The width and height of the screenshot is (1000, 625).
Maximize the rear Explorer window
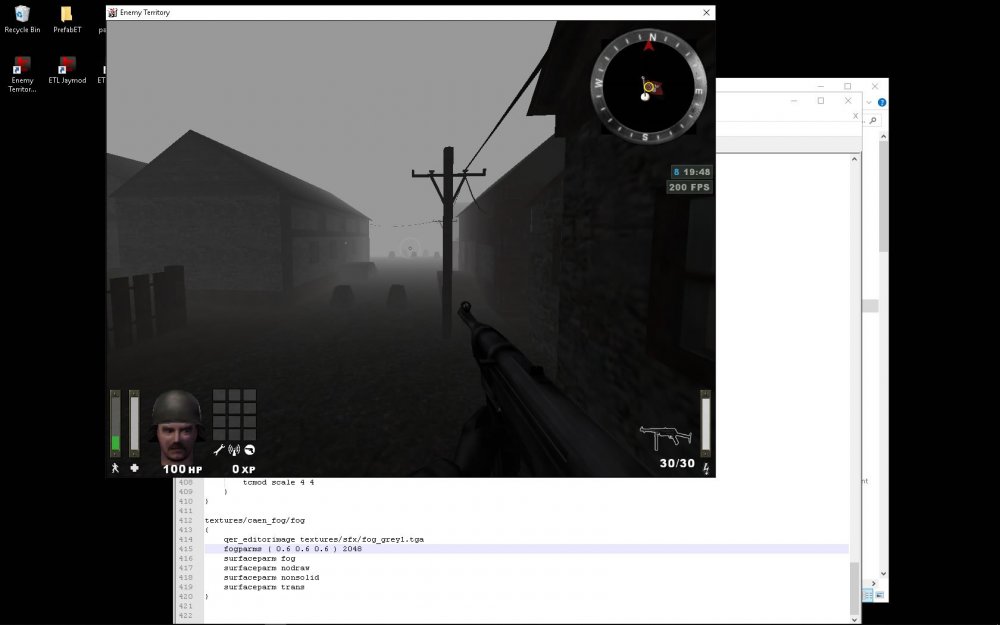[x=848, y=86]
